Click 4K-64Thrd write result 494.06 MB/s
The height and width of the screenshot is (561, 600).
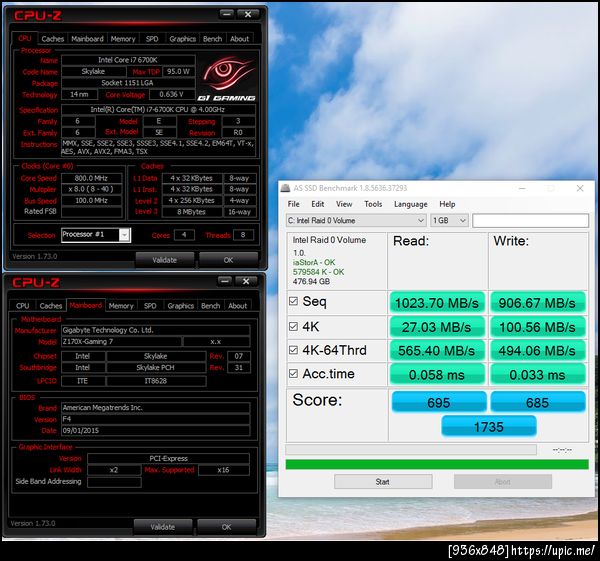click(x=537, y=351)
